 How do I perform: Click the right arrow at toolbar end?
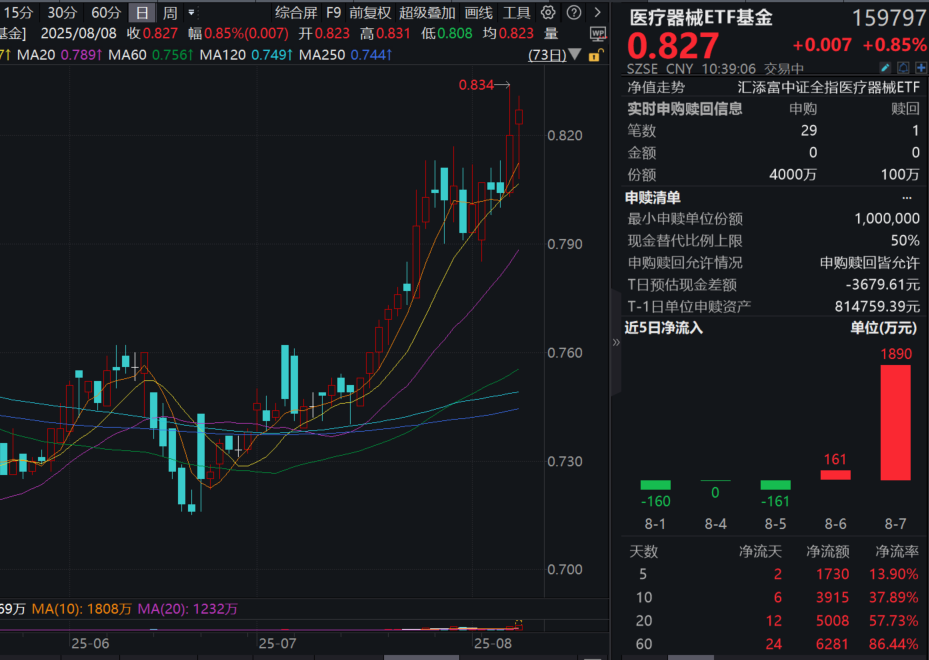tap(594, 12)
